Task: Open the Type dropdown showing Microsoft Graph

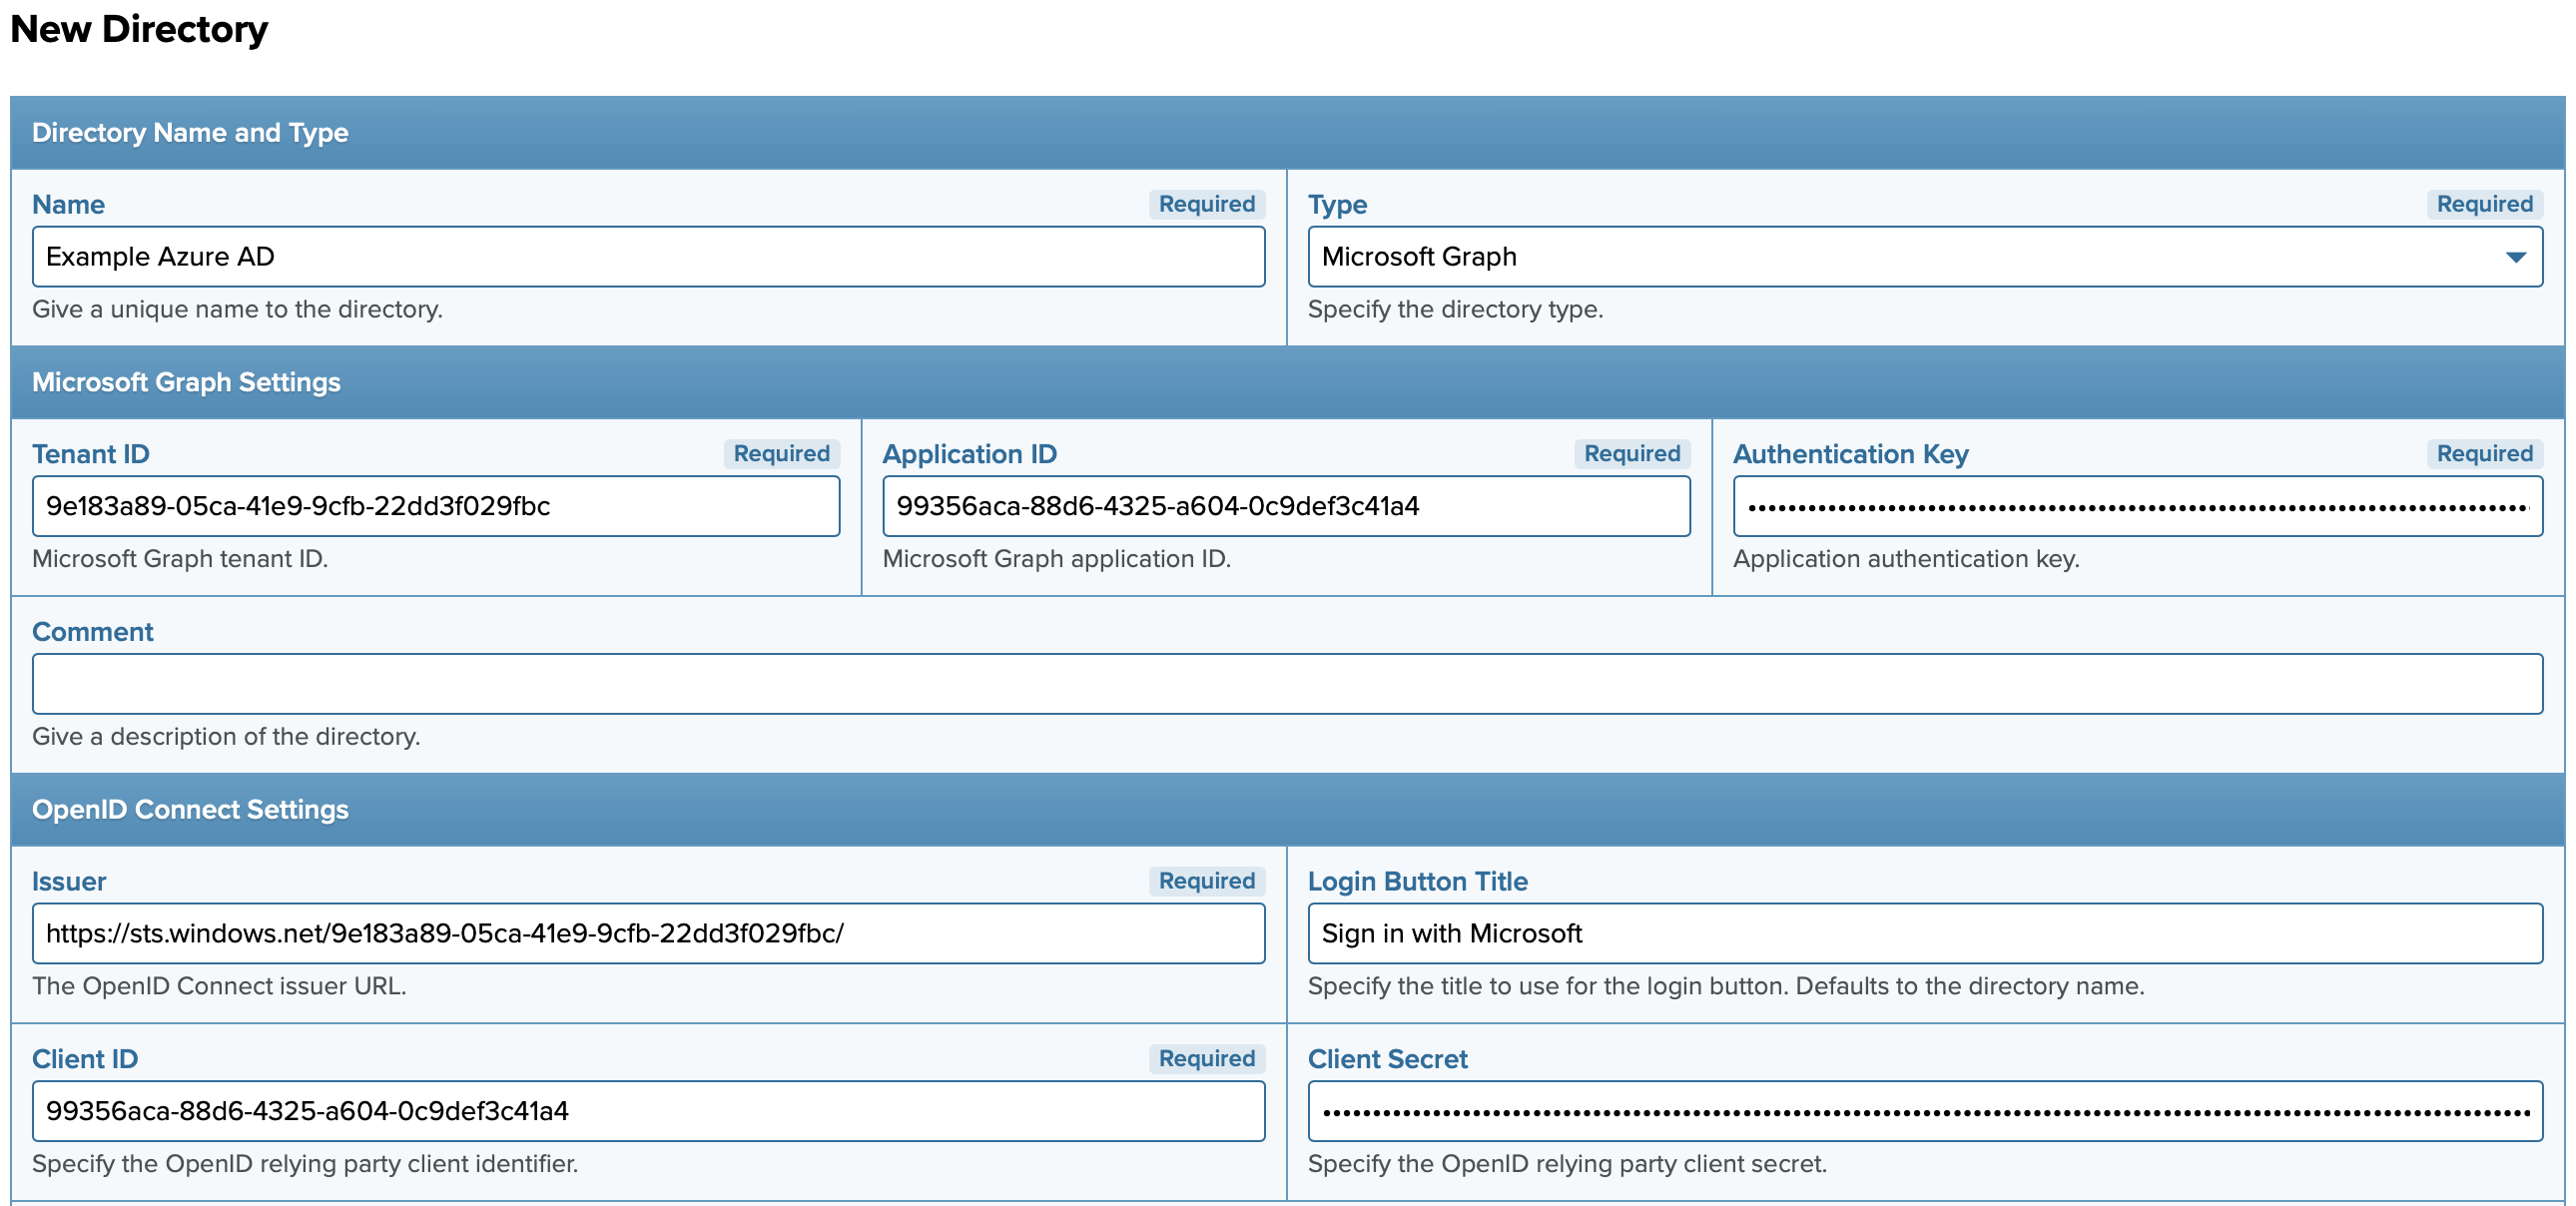Action: [1924, 256]
